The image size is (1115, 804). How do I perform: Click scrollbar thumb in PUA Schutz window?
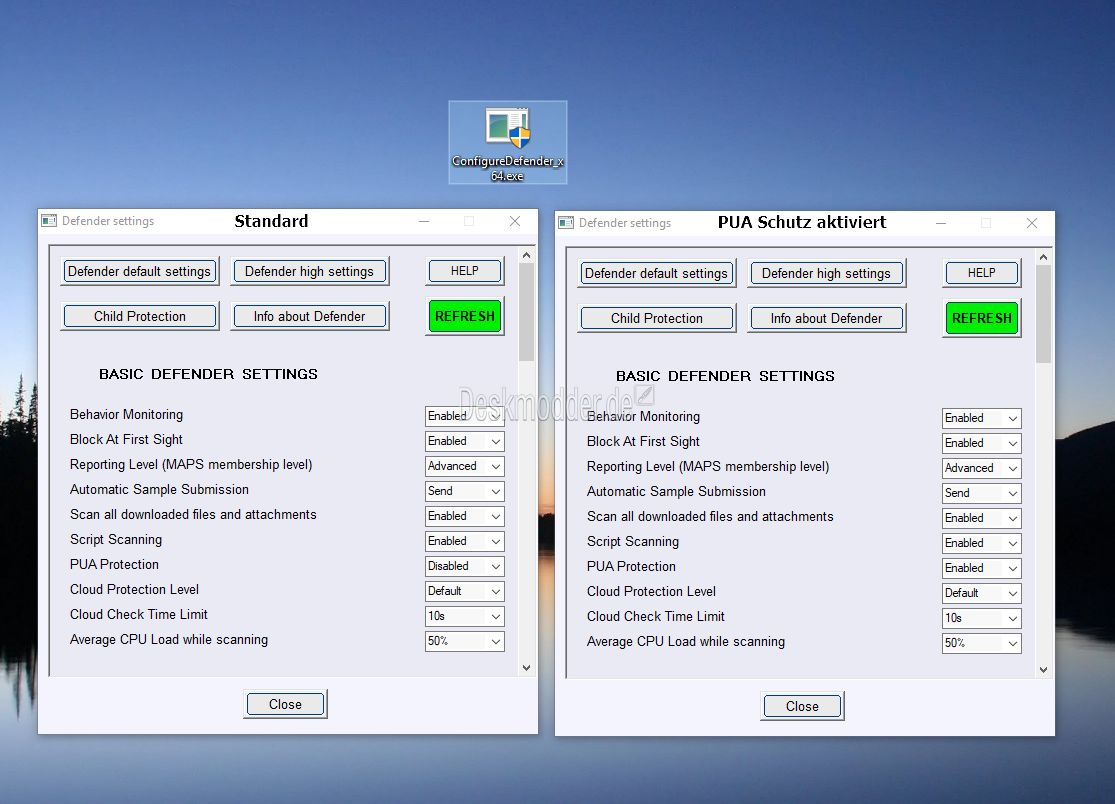tap(1043, 314)
